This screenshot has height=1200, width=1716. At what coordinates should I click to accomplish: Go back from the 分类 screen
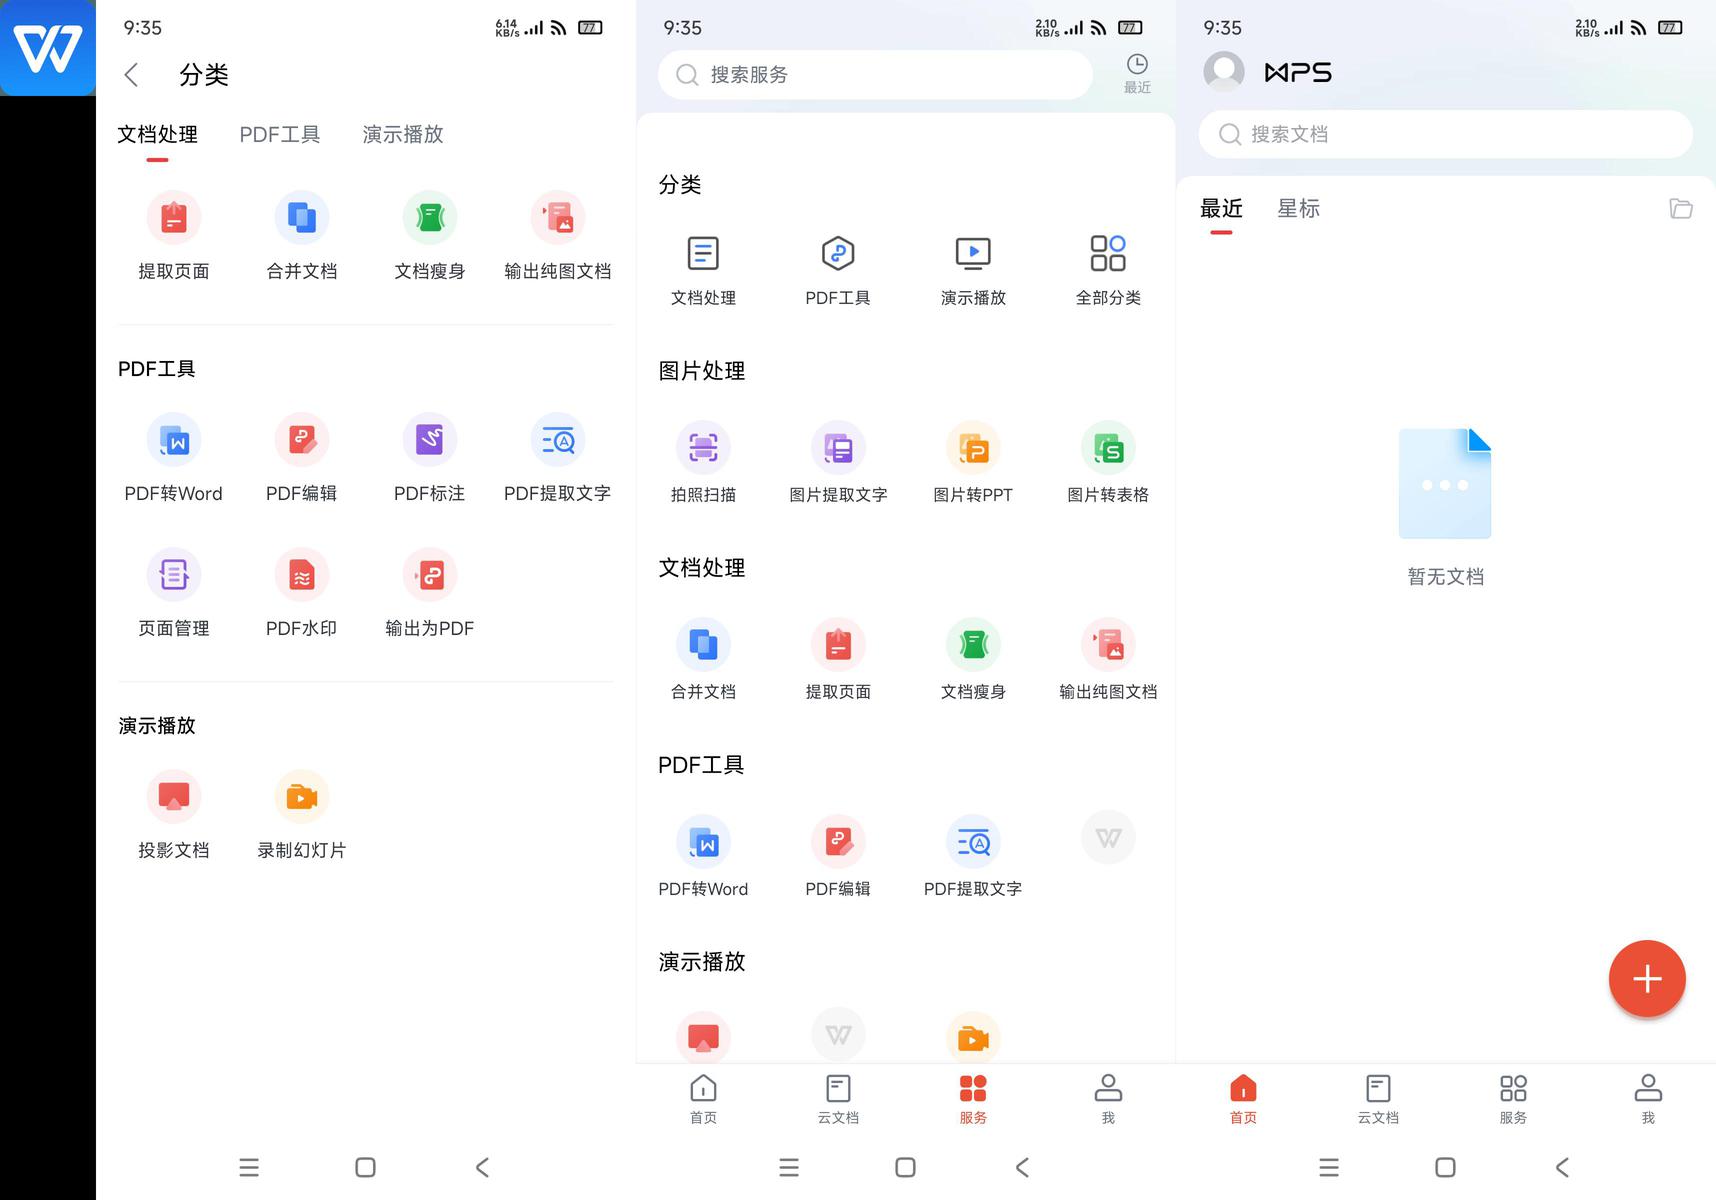point(132,75)
